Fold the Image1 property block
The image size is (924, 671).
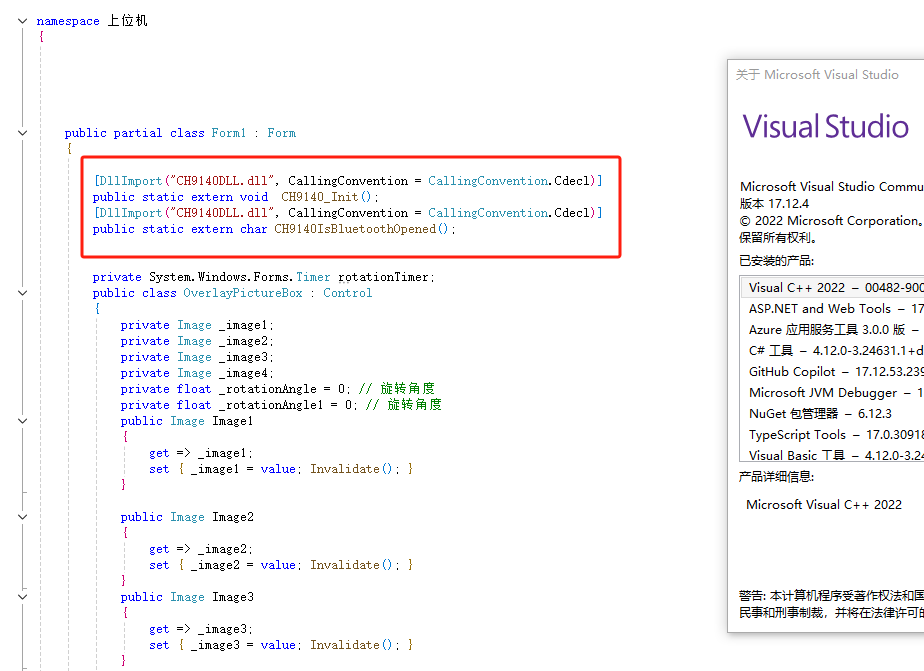click(22, 421)
